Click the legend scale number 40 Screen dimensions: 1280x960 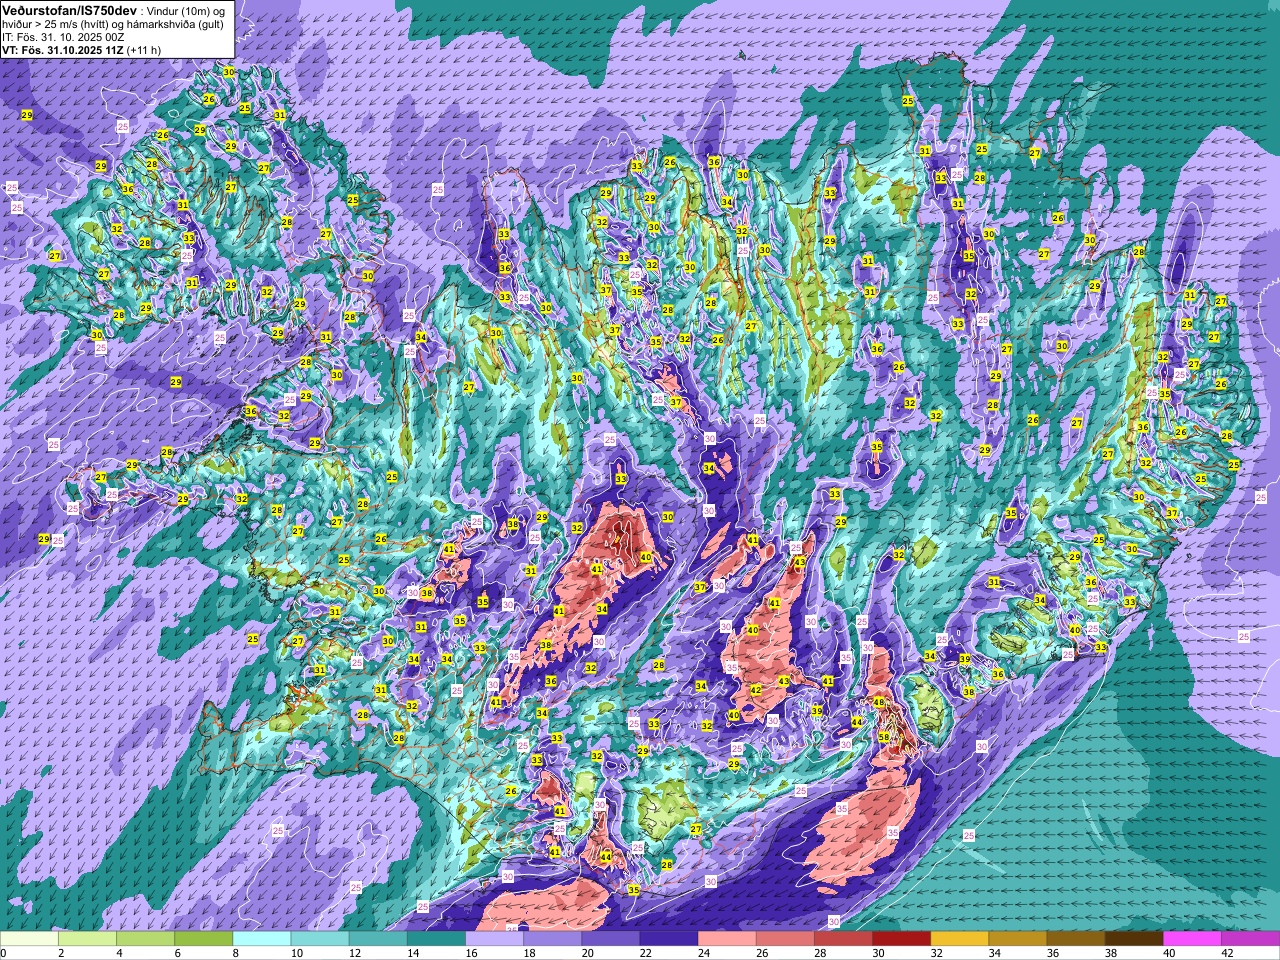(x=1169, y=953)
